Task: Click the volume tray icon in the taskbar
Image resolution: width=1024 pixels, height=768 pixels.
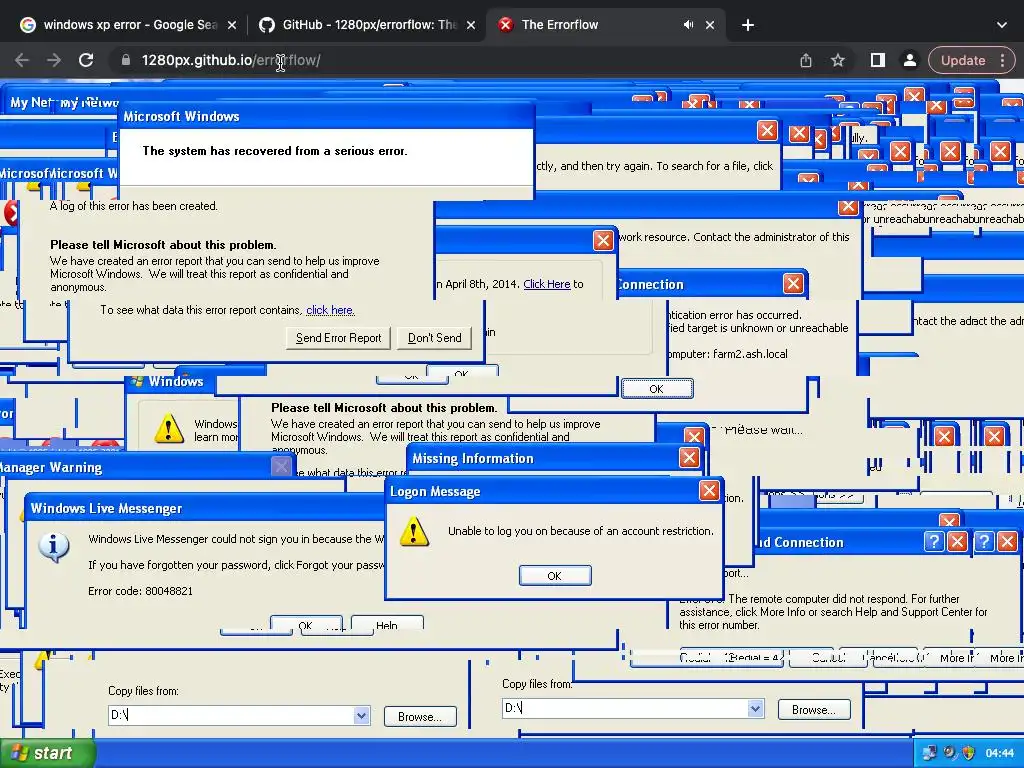Action: pyautogui.click(x=950, y=753)
